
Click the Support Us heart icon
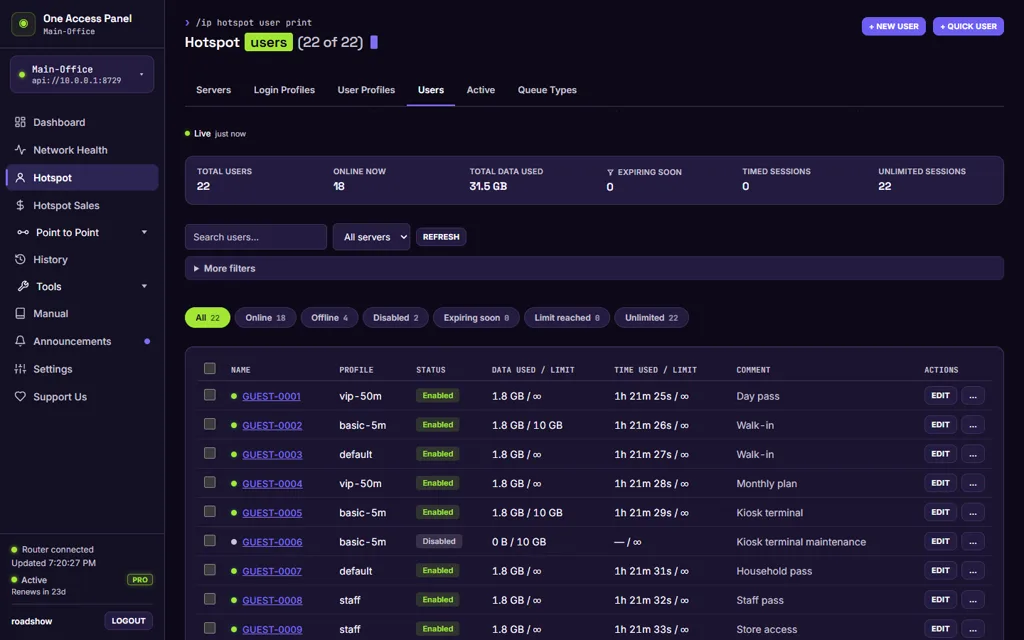point(20,396)
